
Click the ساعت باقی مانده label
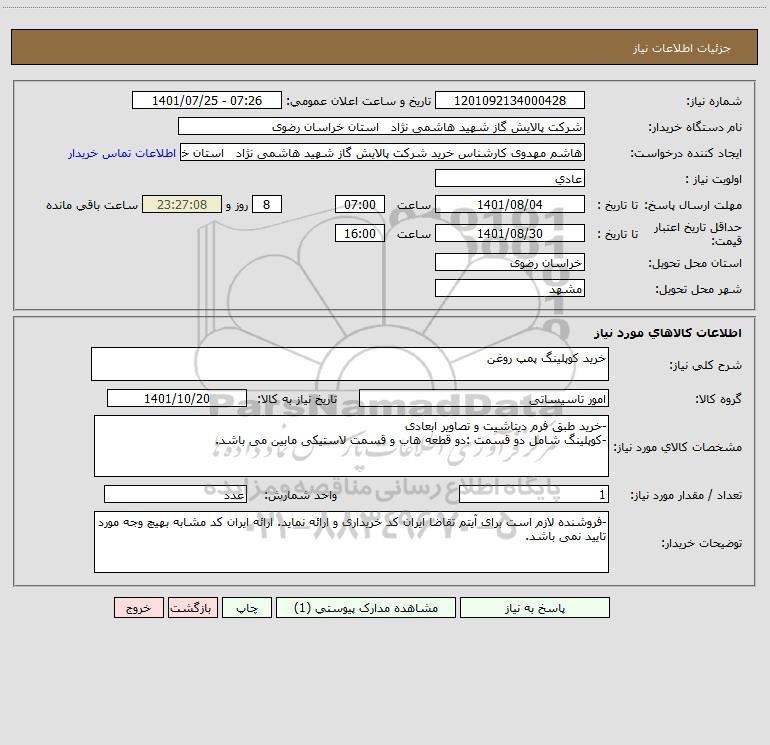(92, 205)
